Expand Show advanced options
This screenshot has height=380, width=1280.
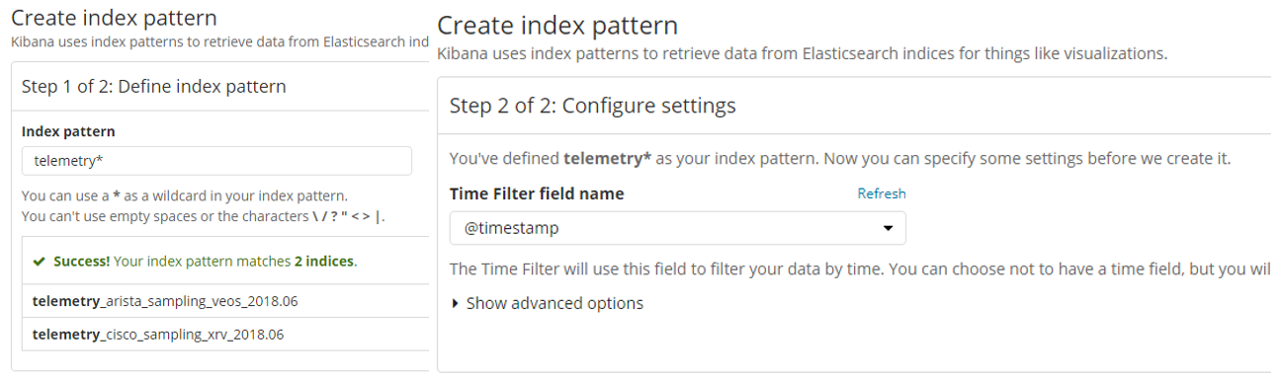click(x=548, y=303)
